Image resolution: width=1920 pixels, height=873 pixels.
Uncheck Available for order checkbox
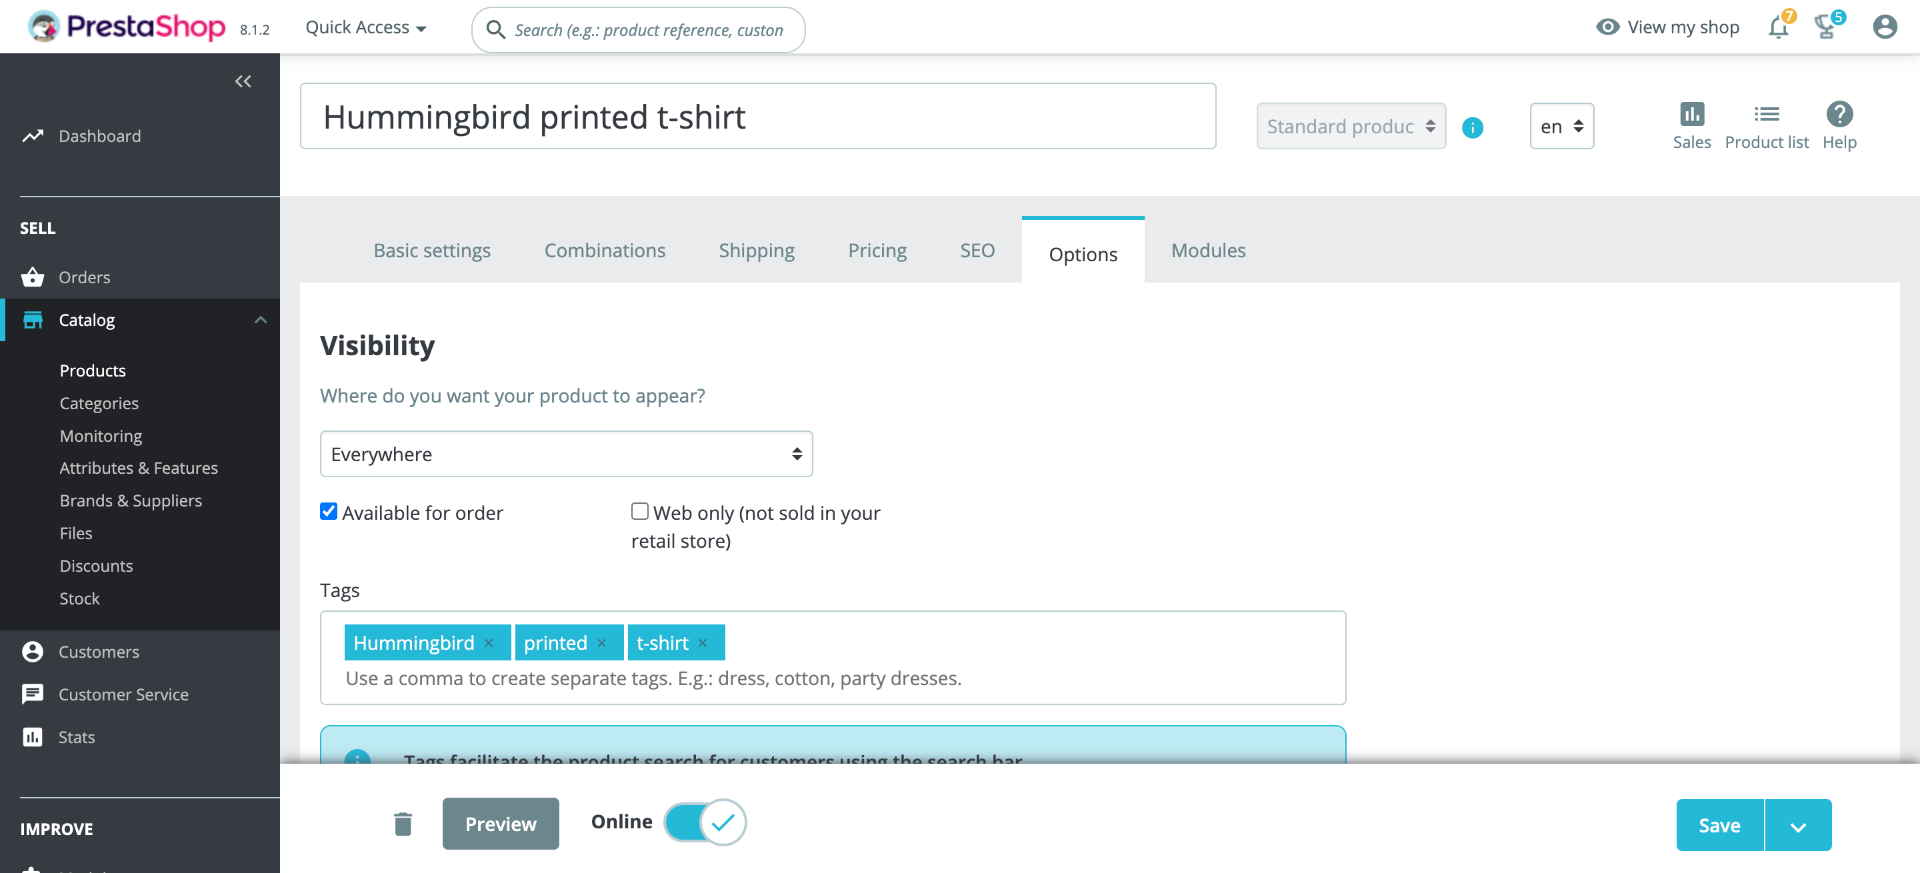pos(329,512)
